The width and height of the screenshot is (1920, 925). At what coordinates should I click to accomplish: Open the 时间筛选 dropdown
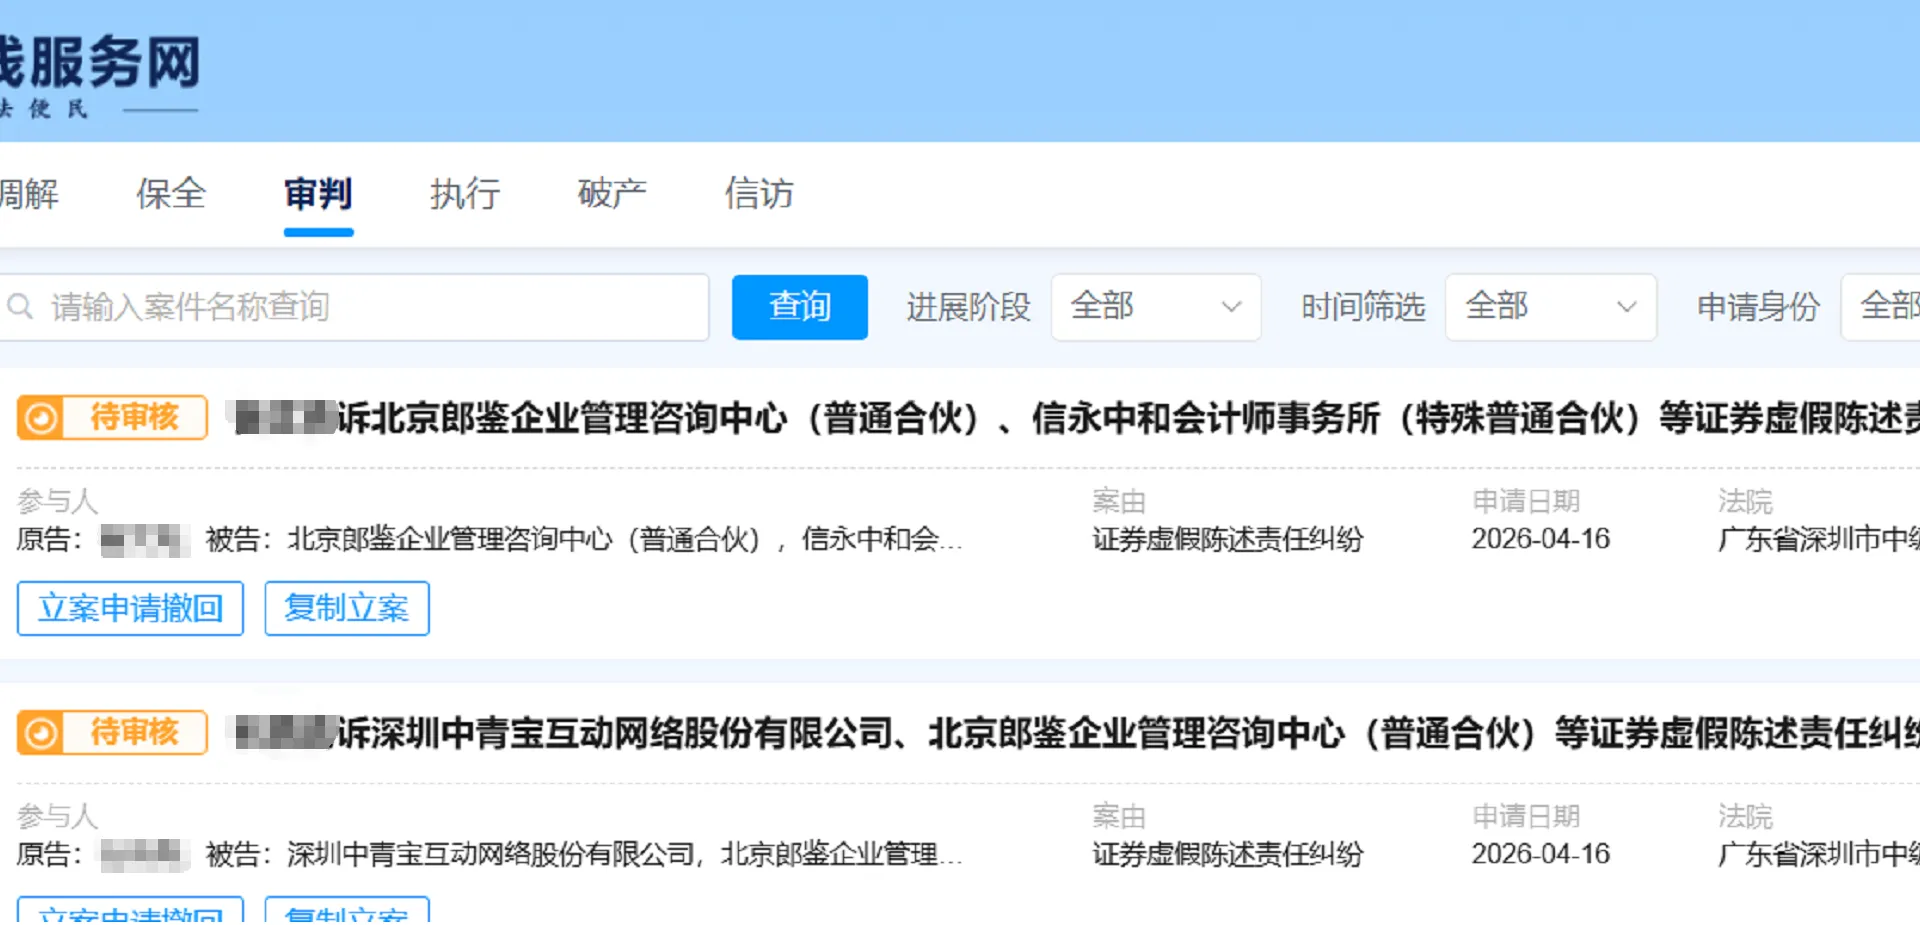[1550, 307]
